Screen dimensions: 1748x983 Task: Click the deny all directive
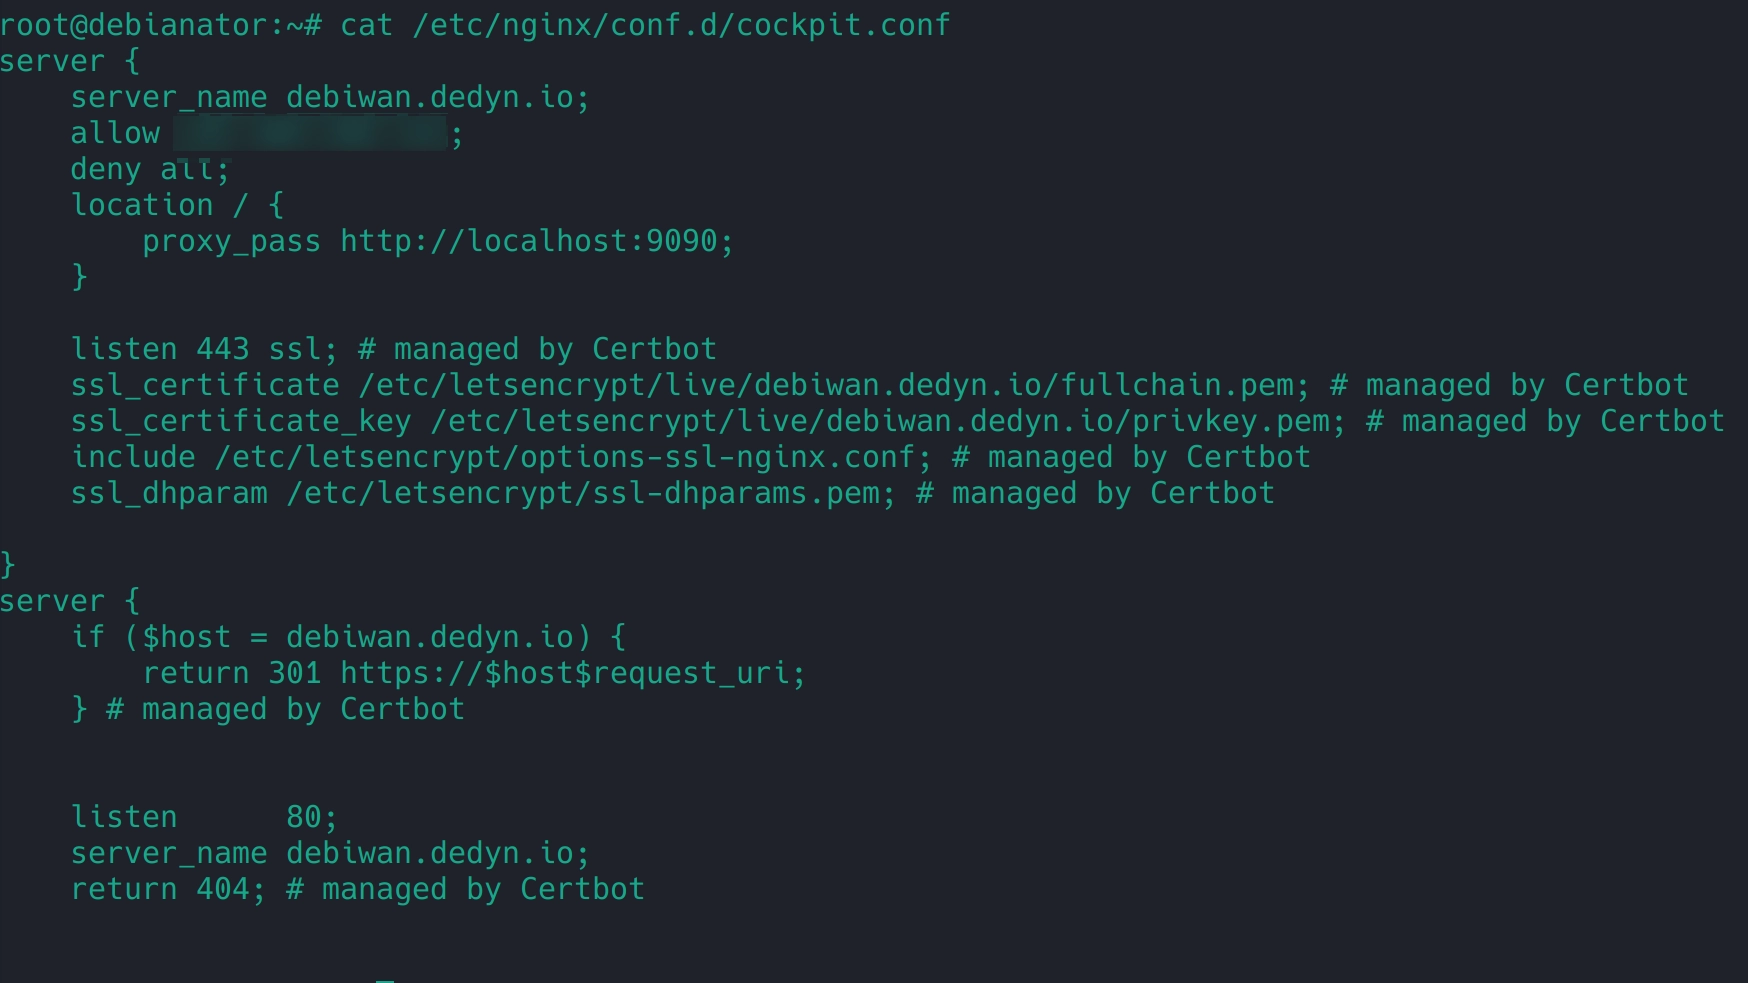(150, 170)
